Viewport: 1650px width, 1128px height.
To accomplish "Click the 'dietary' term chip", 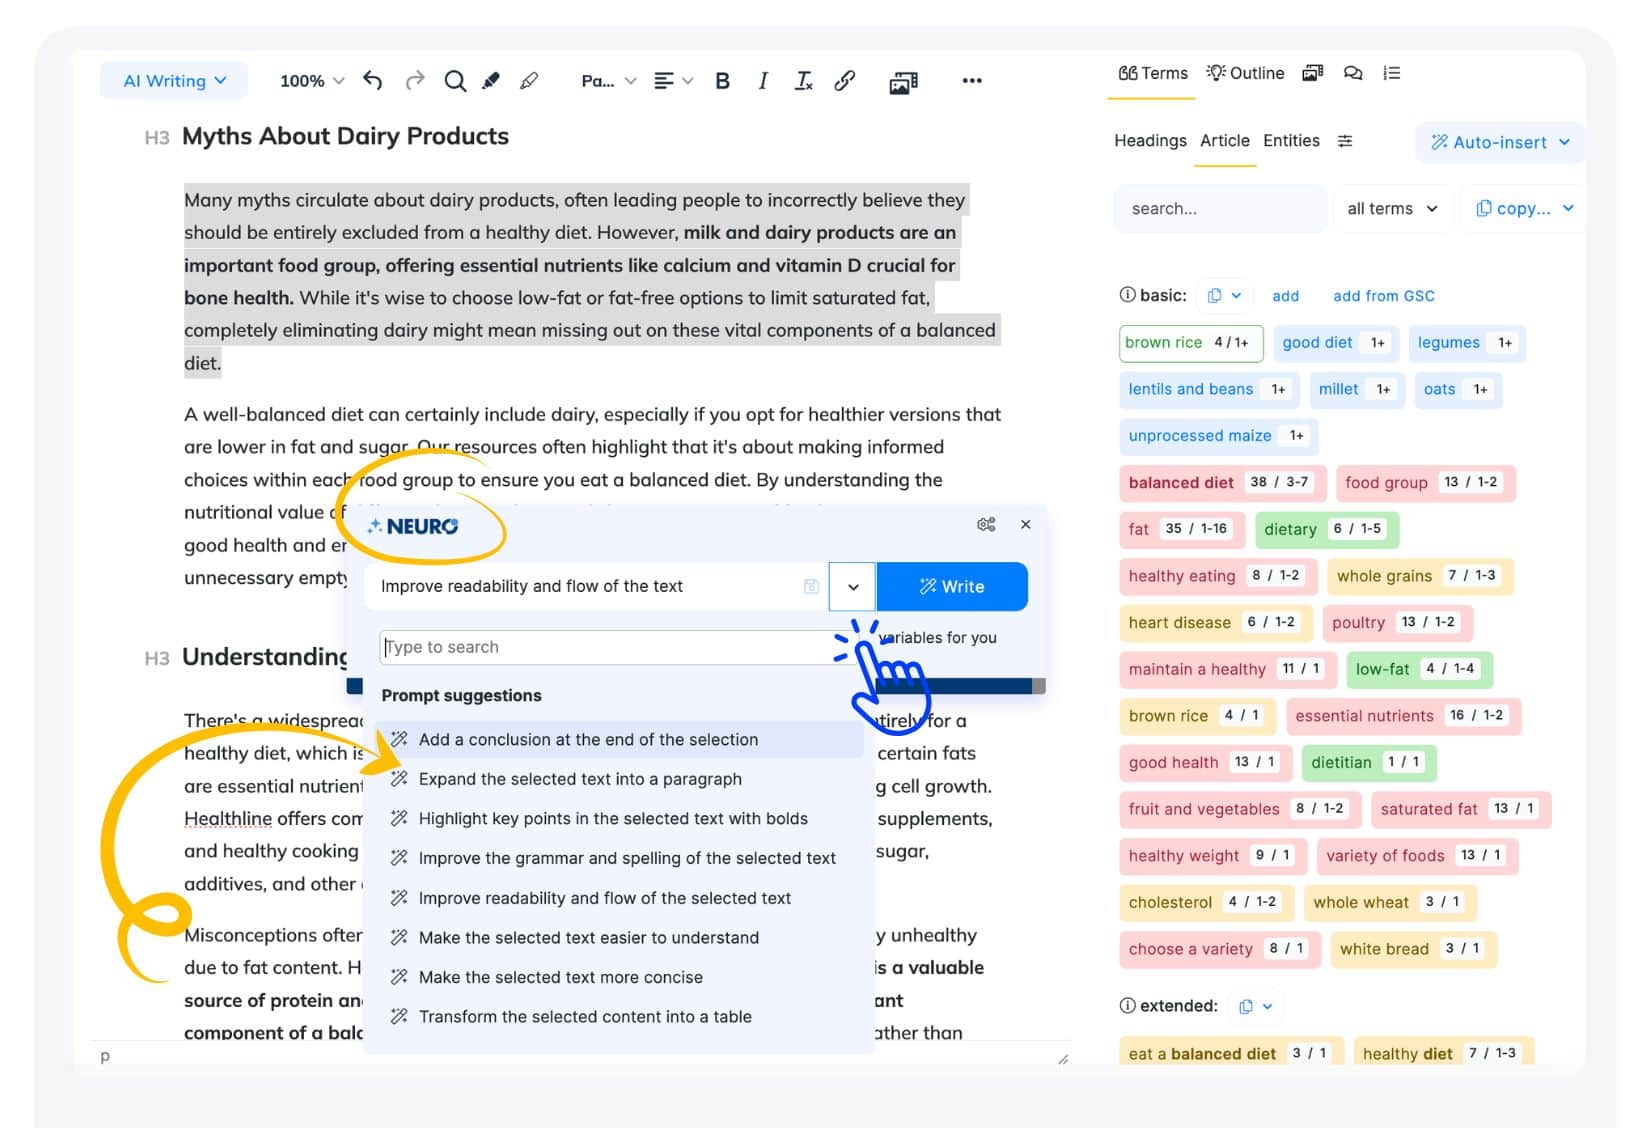I will point(1326,529).
